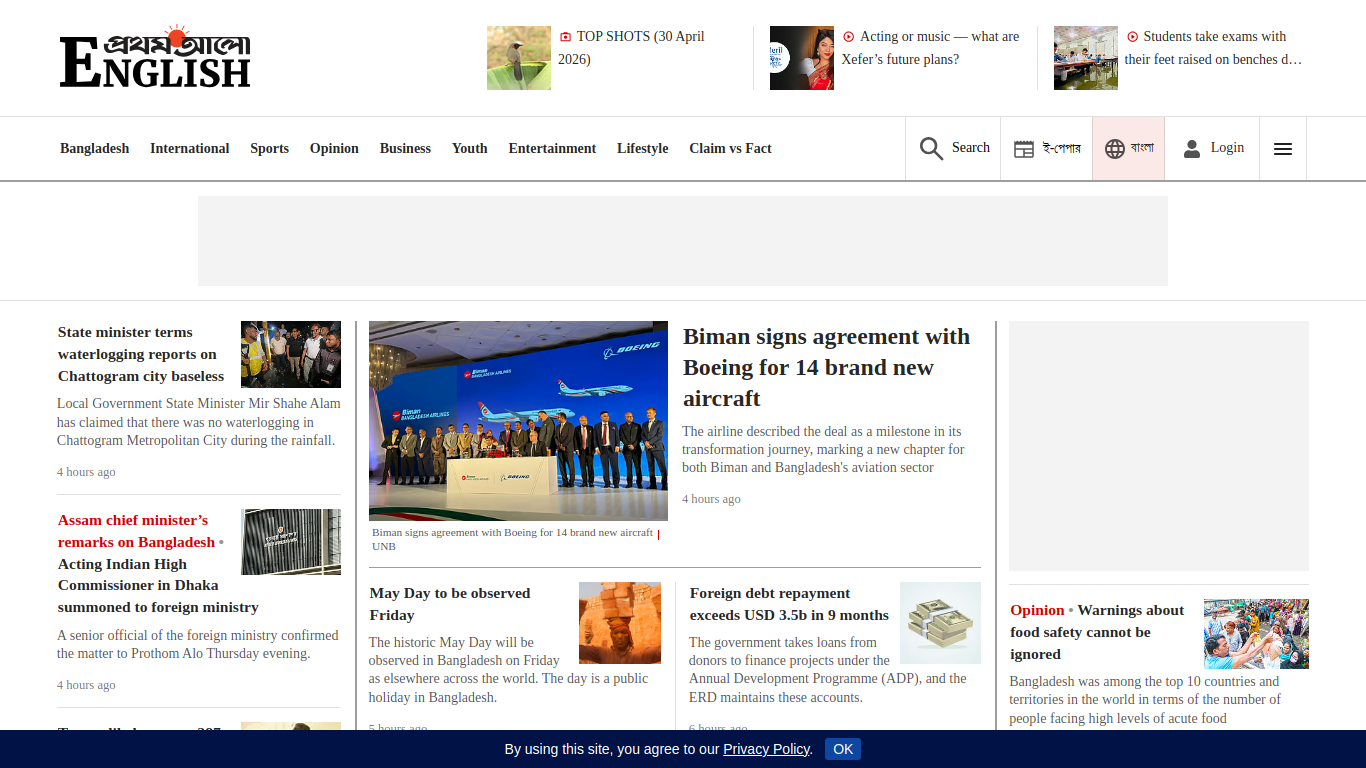Open the Privacy Policy link
The width and height of the screenshot is (1366, 768).
(766, 749)
